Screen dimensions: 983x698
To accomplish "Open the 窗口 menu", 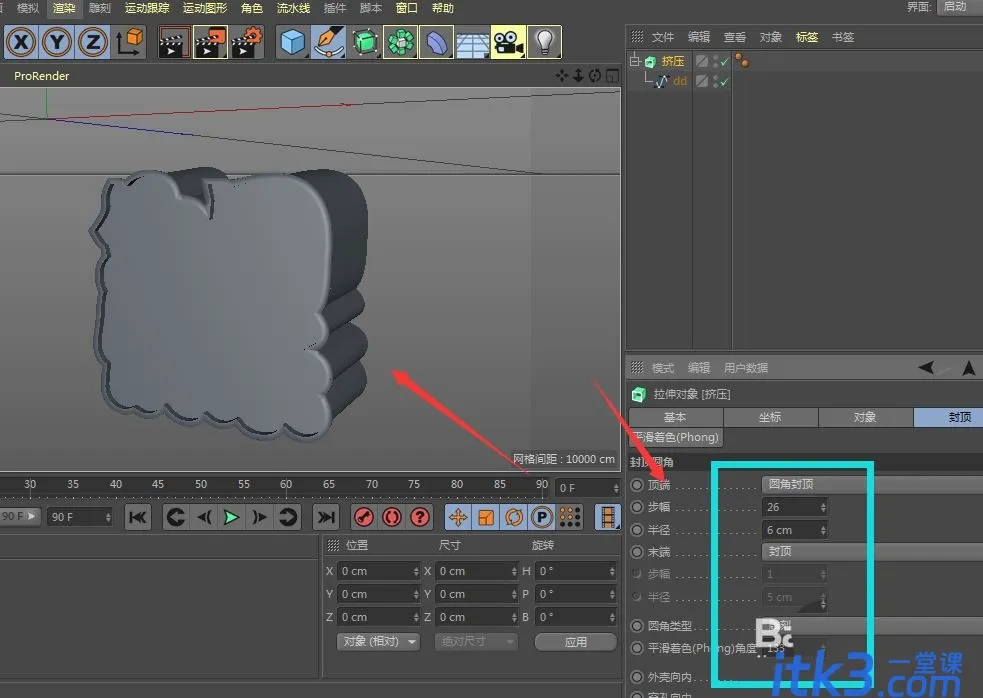I will (406, 8).
